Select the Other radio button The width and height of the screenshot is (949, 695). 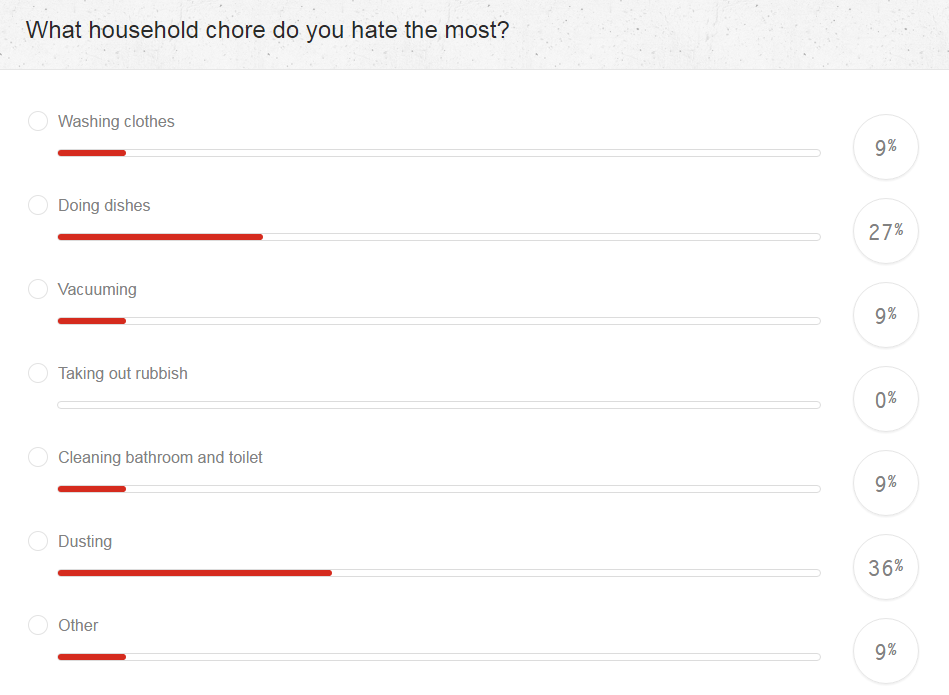[x=38, y=624]
